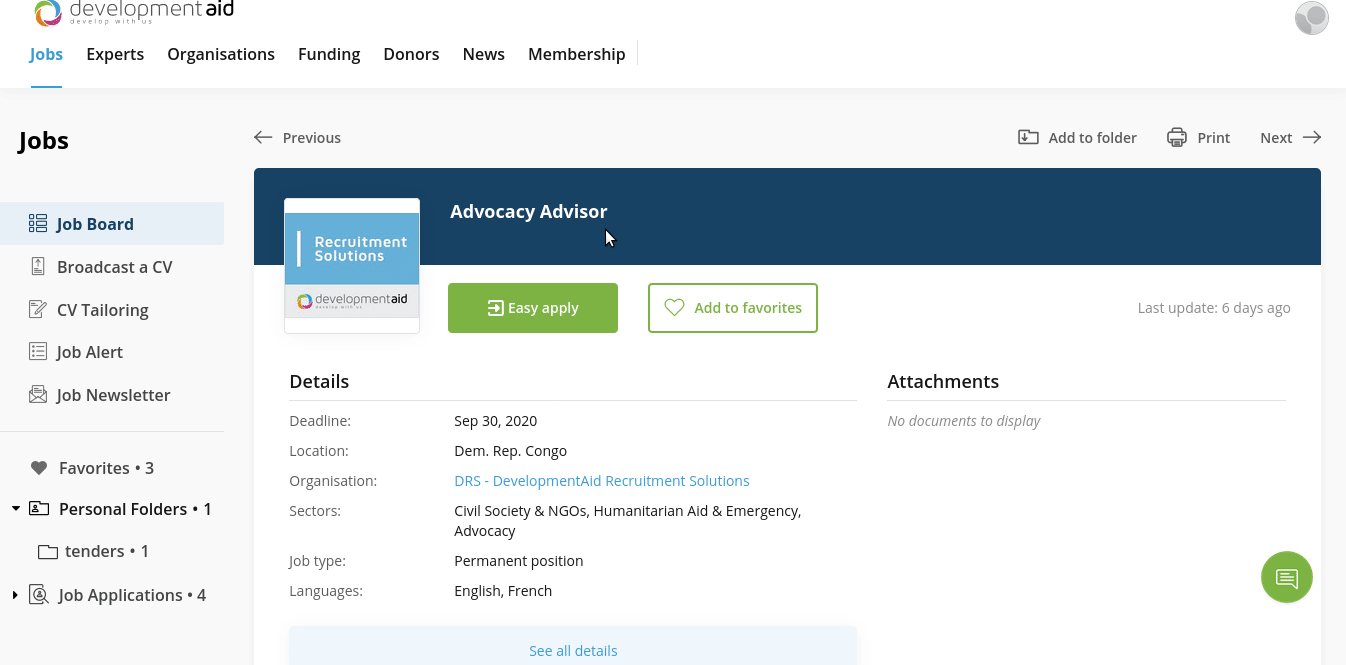Image resolution: width=1346 pixels, height=665 pixels.
Task: Click See all details
Action: coord(573,650)
